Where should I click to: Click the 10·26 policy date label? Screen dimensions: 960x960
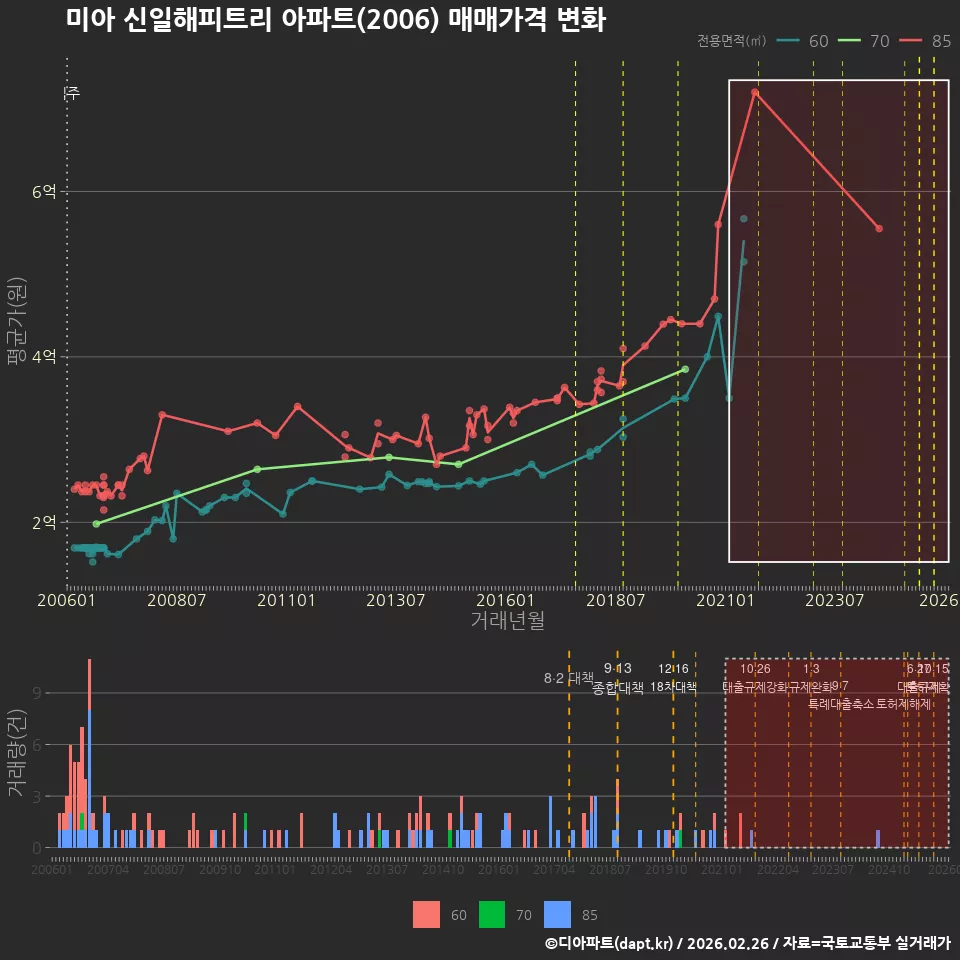point(756,669)
